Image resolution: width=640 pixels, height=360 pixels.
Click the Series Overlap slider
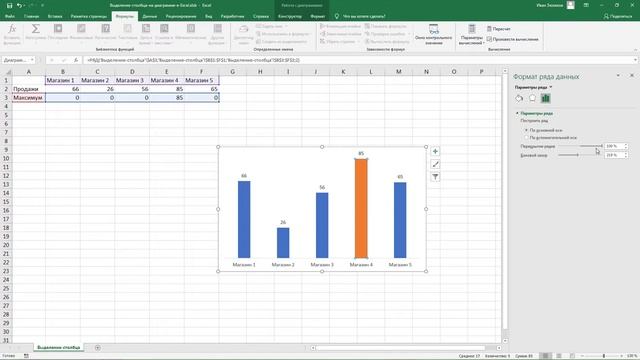point(580,146)
